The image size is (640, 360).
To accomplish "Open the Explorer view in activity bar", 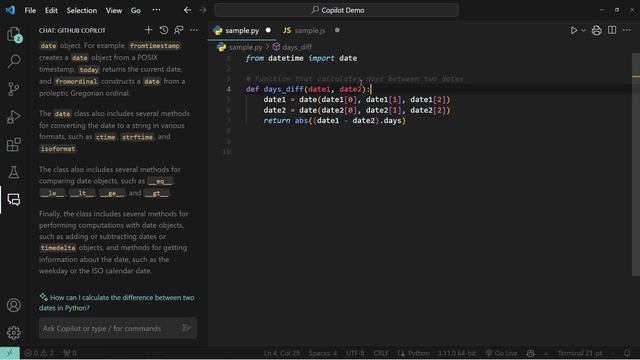I will [14, 34].
